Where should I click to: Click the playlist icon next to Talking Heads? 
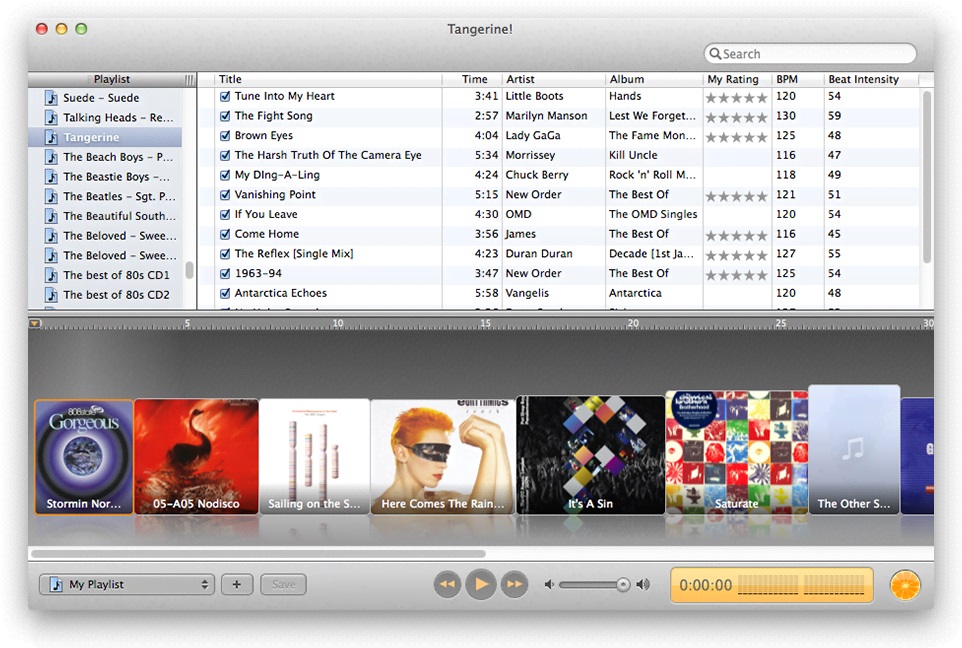pos(52,118)
